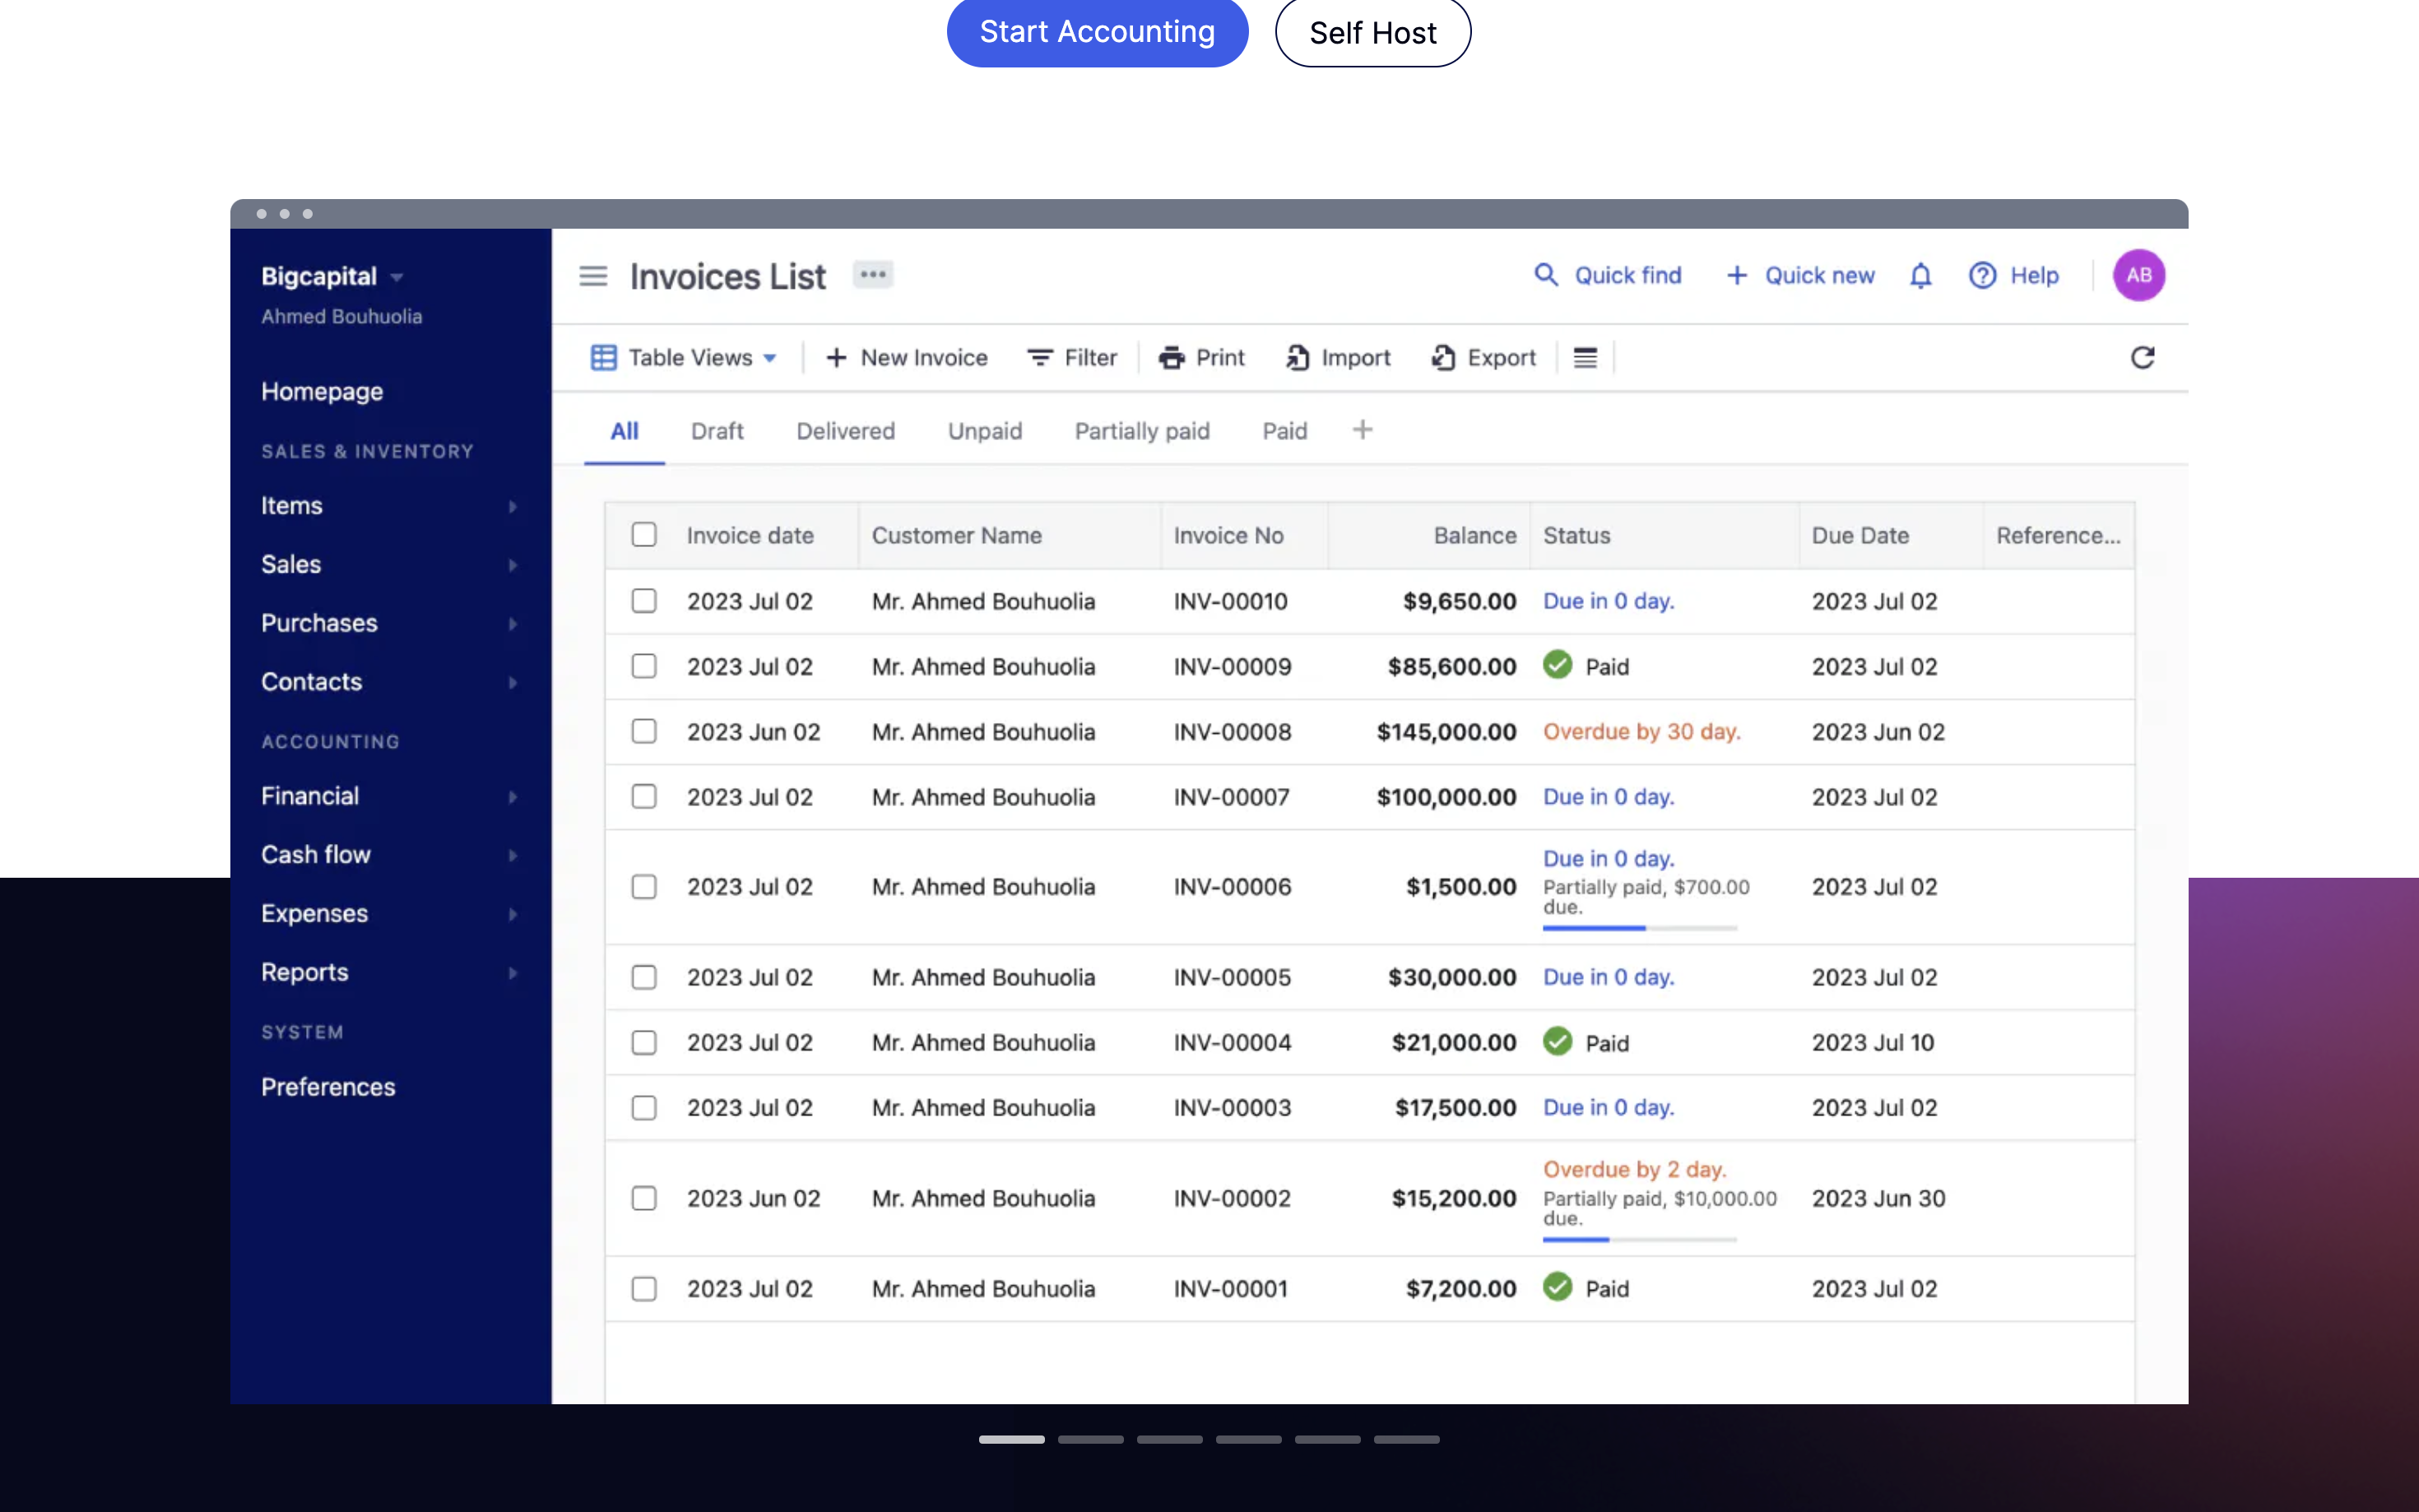Select the checkbox for invoice INV-00008
2419x1512 pixels.
tap(644, 732)
